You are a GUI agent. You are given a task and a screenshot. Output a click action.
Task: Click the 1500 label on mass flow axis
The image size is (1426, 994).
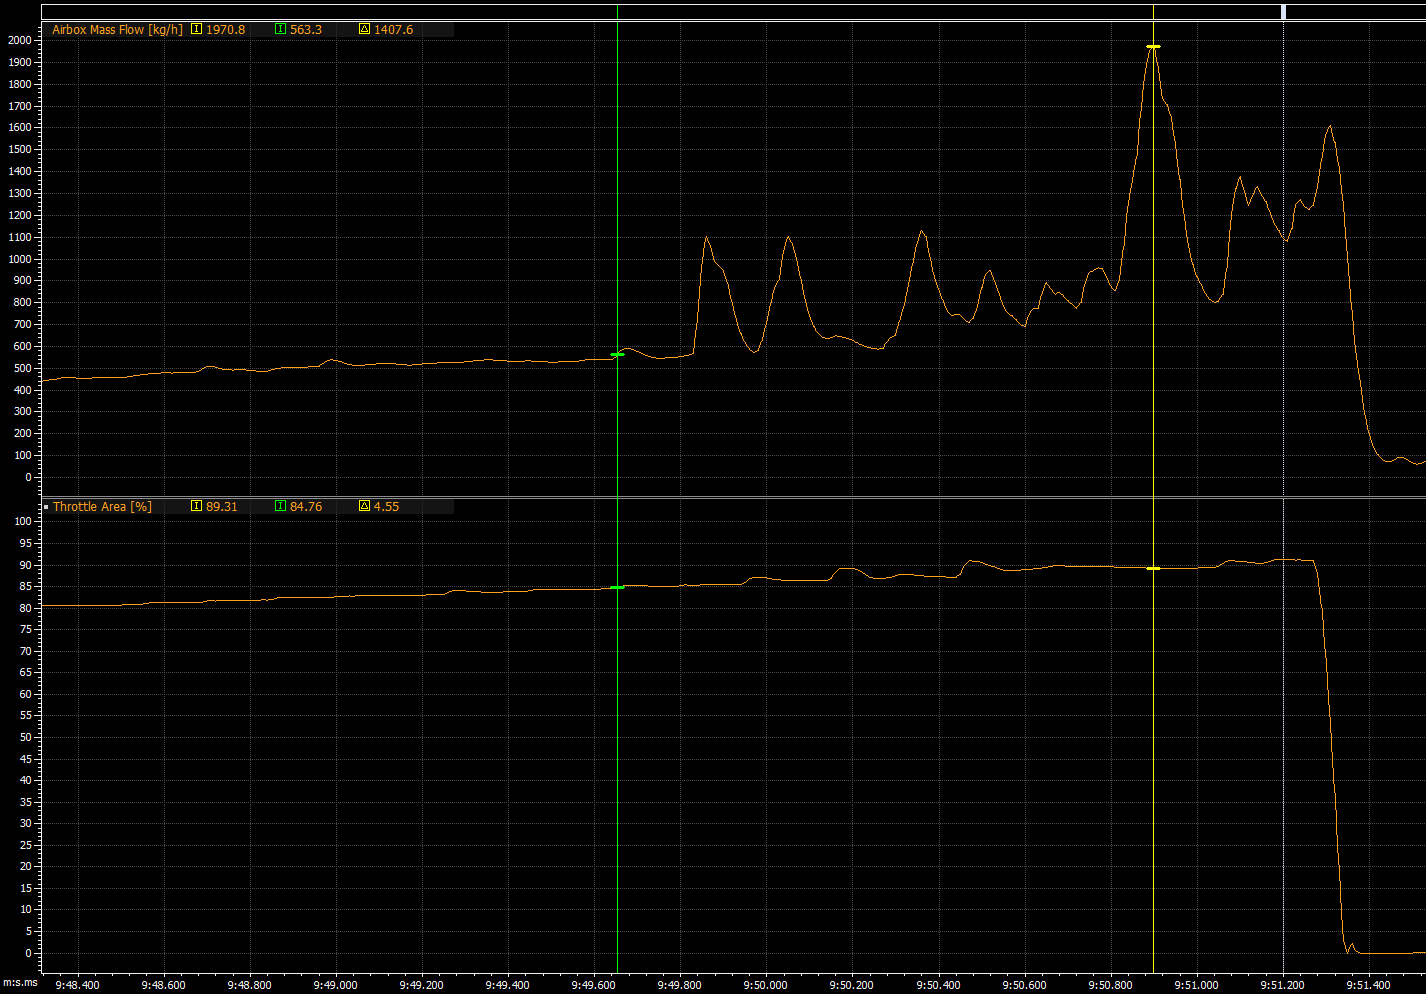click(x=19, y=149)
